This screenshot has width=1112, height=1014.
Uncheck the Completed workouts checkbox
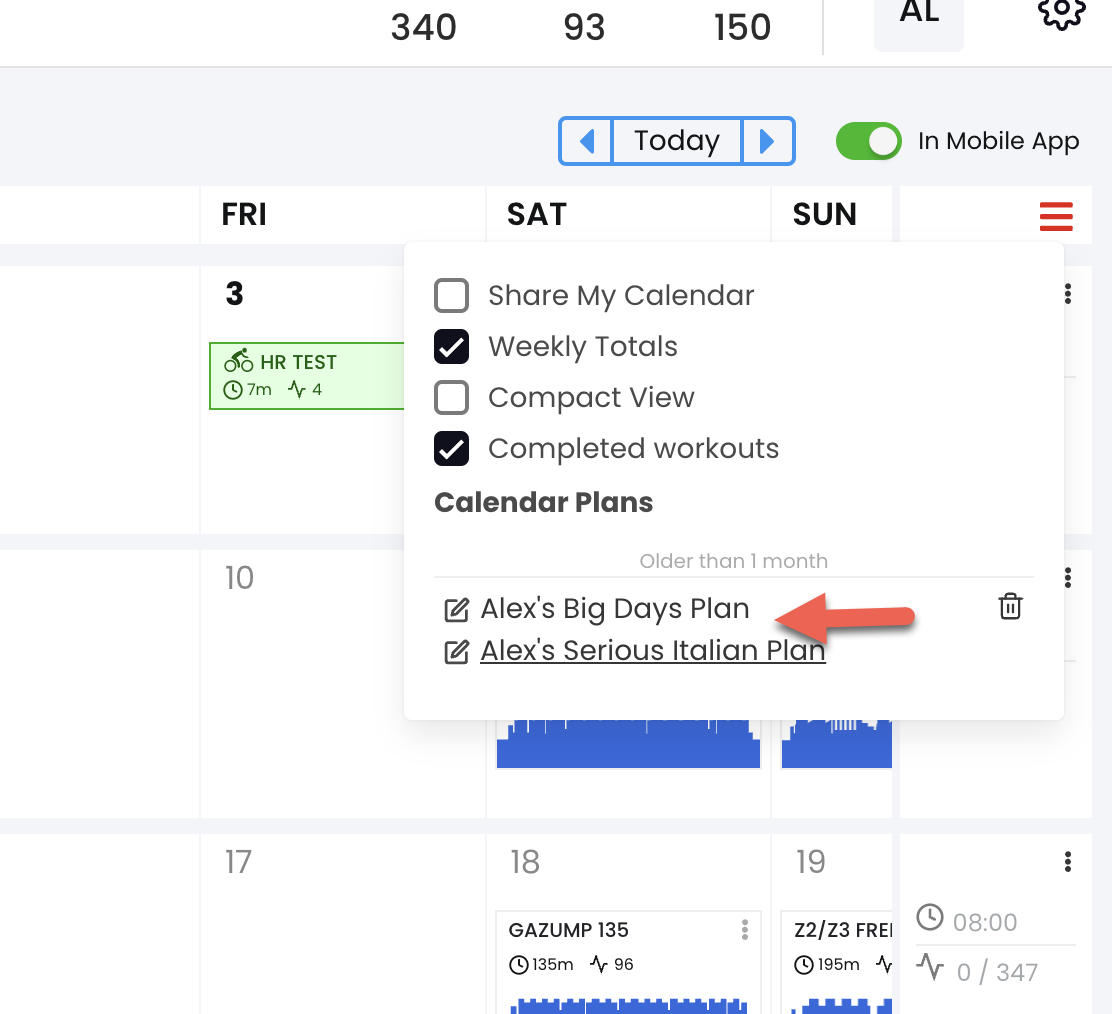[x=451, y=449]
